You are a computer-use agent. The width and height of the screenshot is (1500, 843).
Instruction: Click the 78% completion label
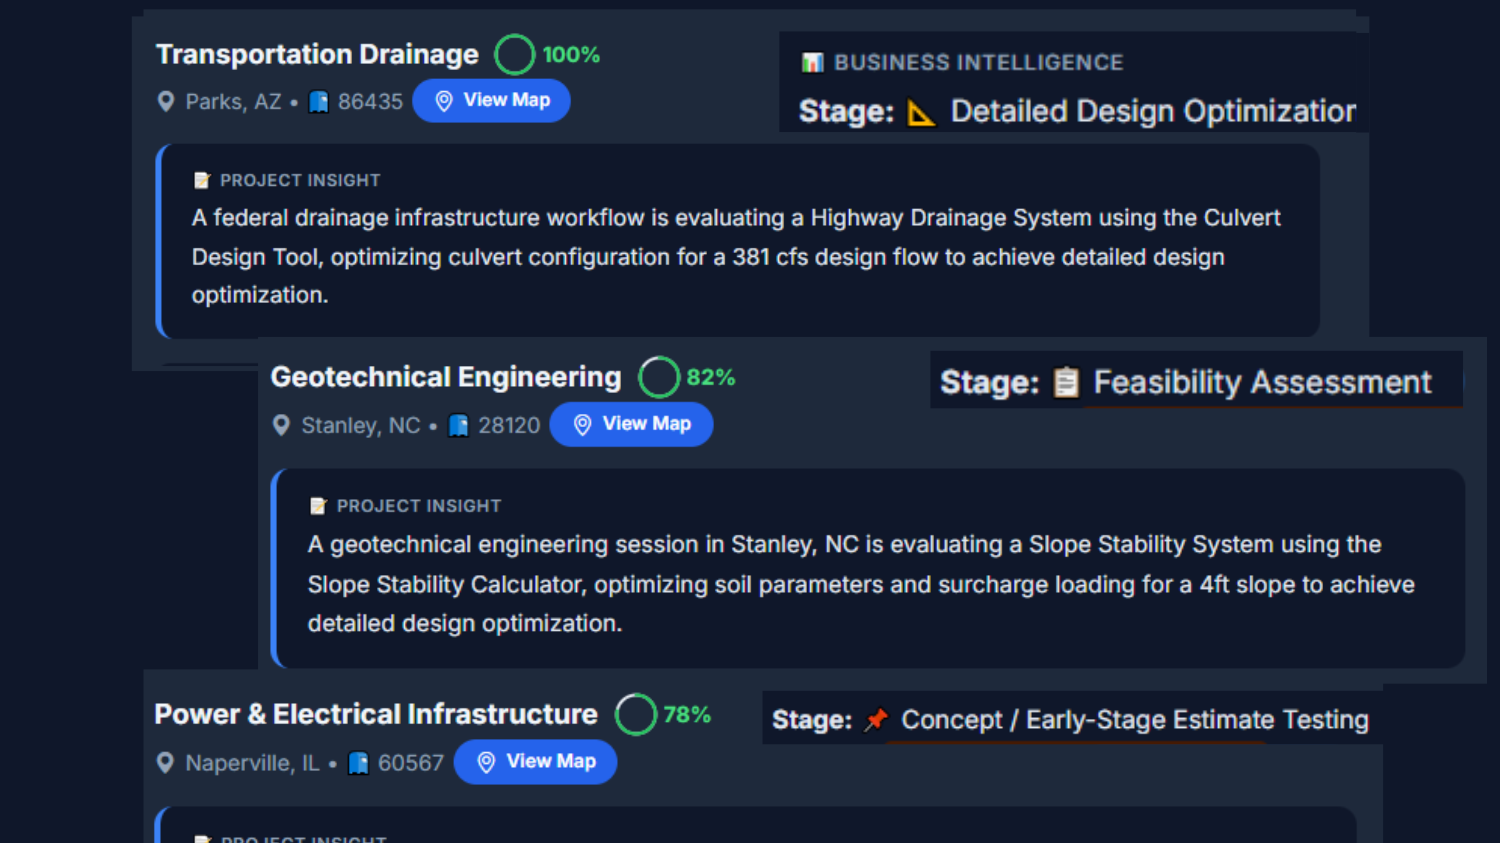click(x=687, y=714)
